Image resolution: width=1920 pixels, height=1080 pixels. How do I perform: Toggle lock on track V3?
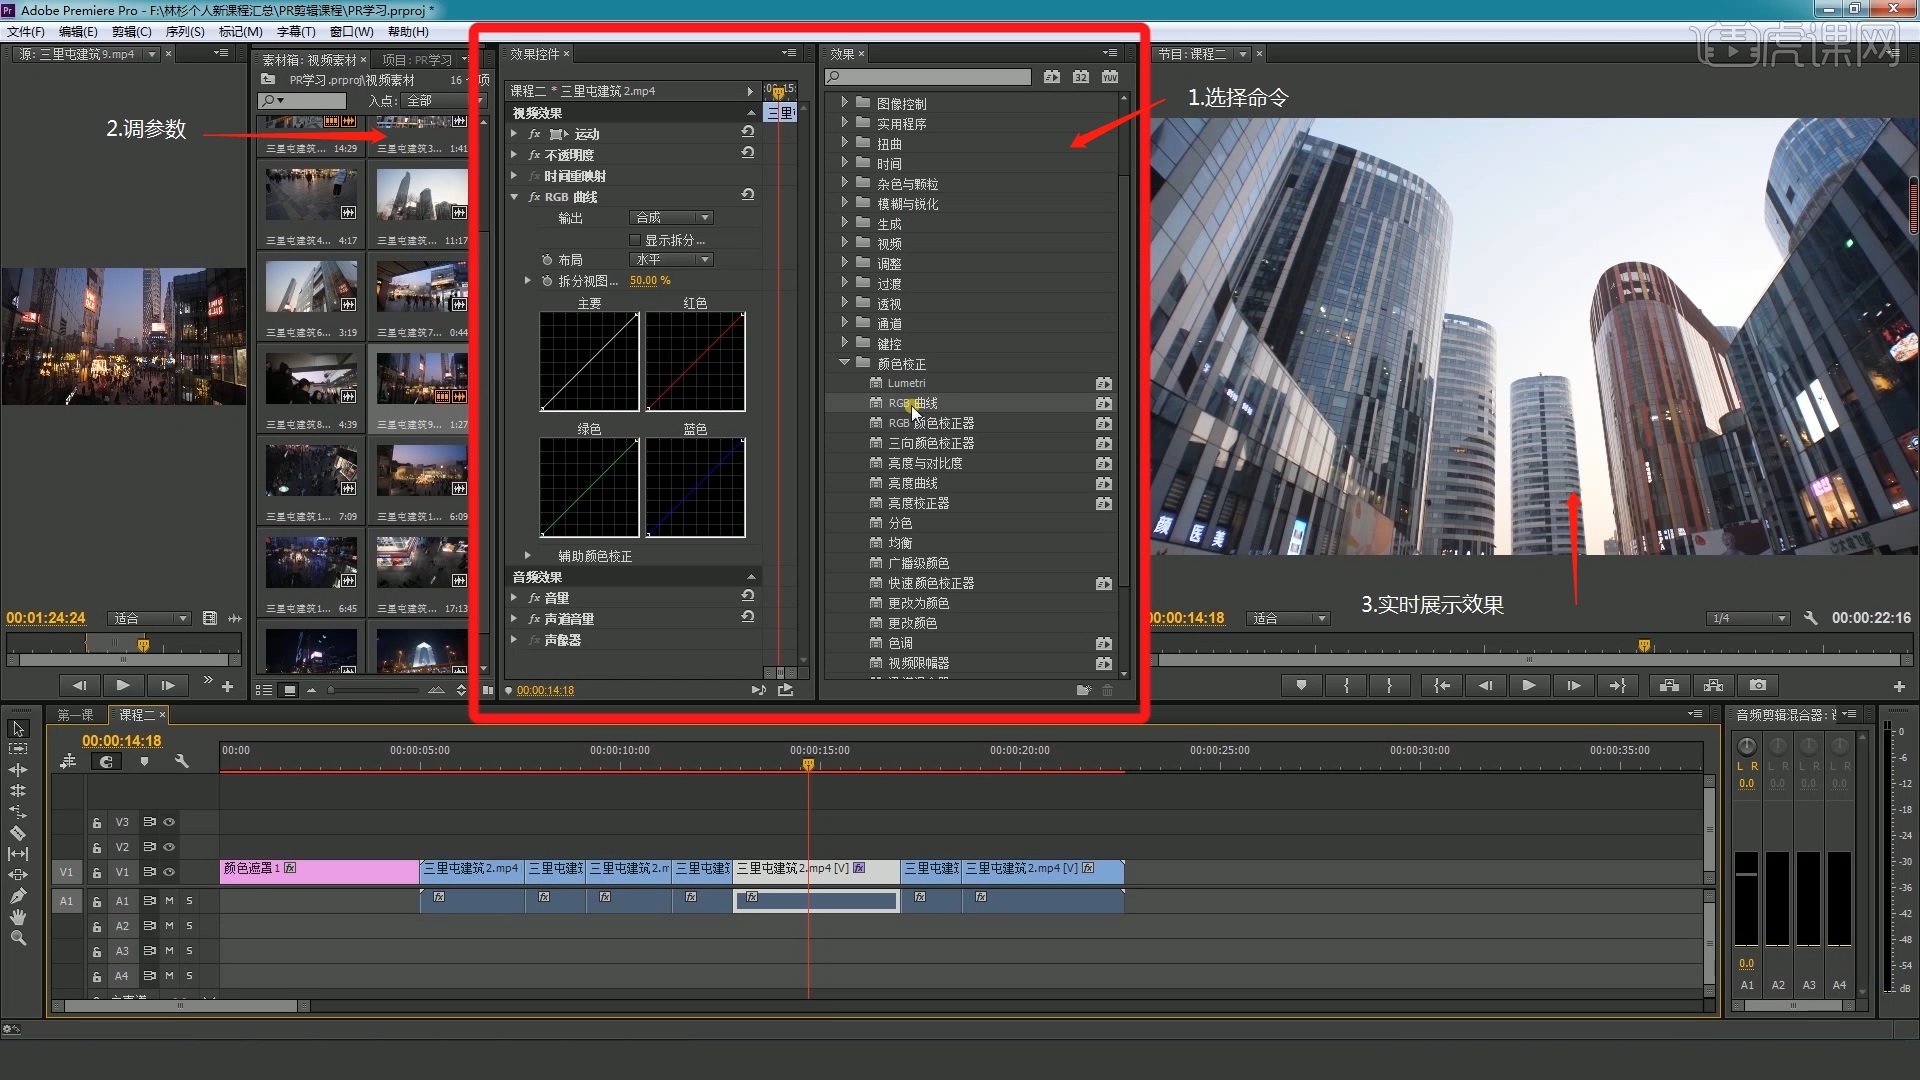pos(97,823)
